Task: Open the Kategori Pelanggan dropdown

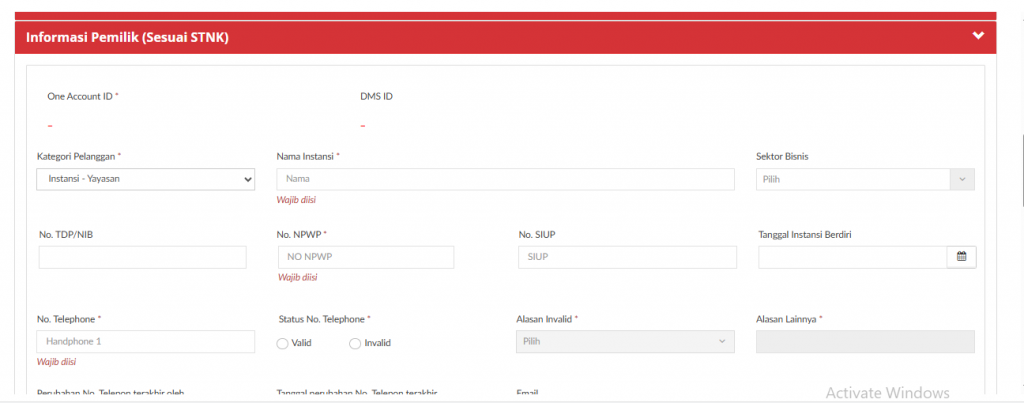Action: click(x=146, y=179)
